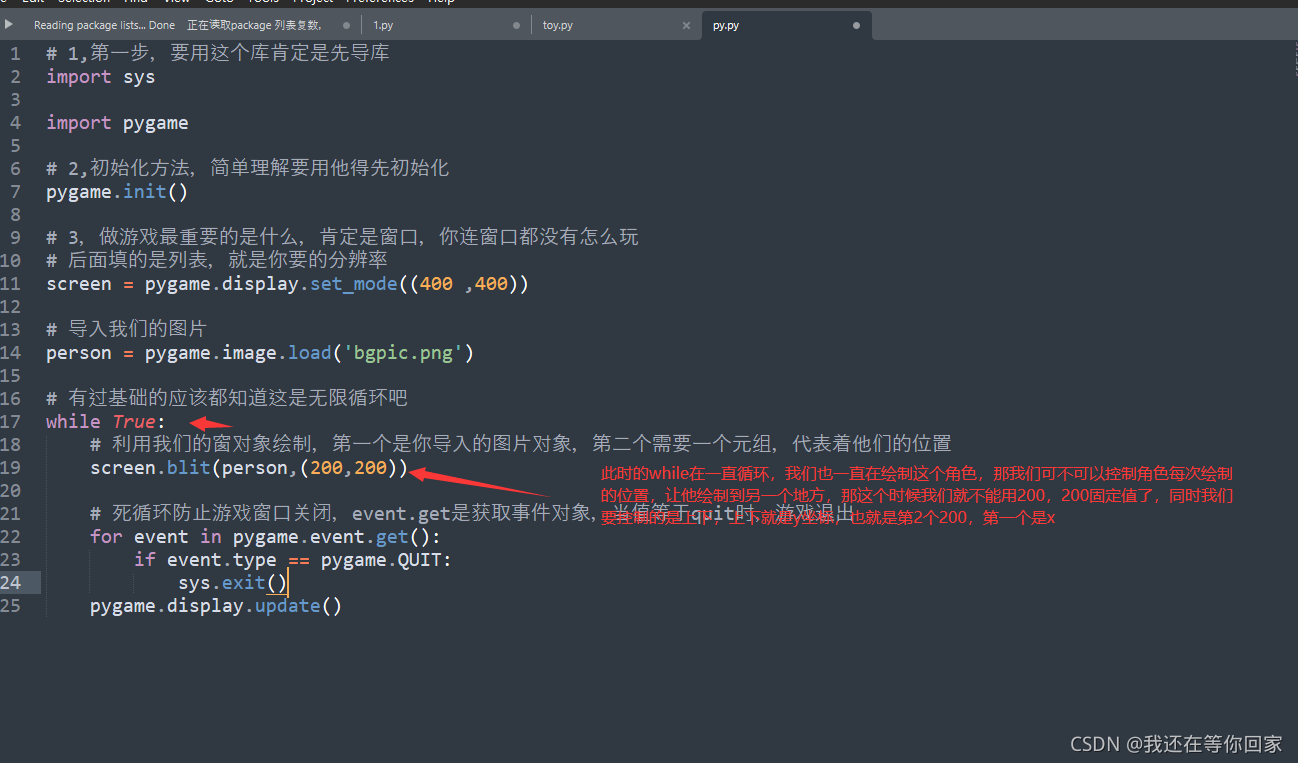Switch to the toy.py tab

click(x=557, y=24)
